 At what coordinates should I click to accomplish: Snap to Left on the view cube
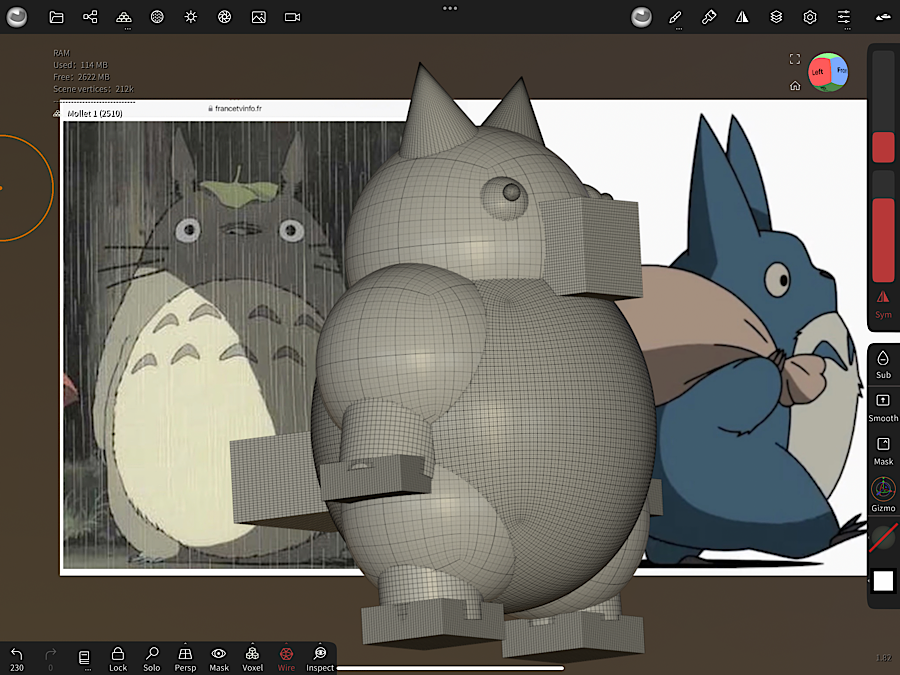[x=817, y=72]
